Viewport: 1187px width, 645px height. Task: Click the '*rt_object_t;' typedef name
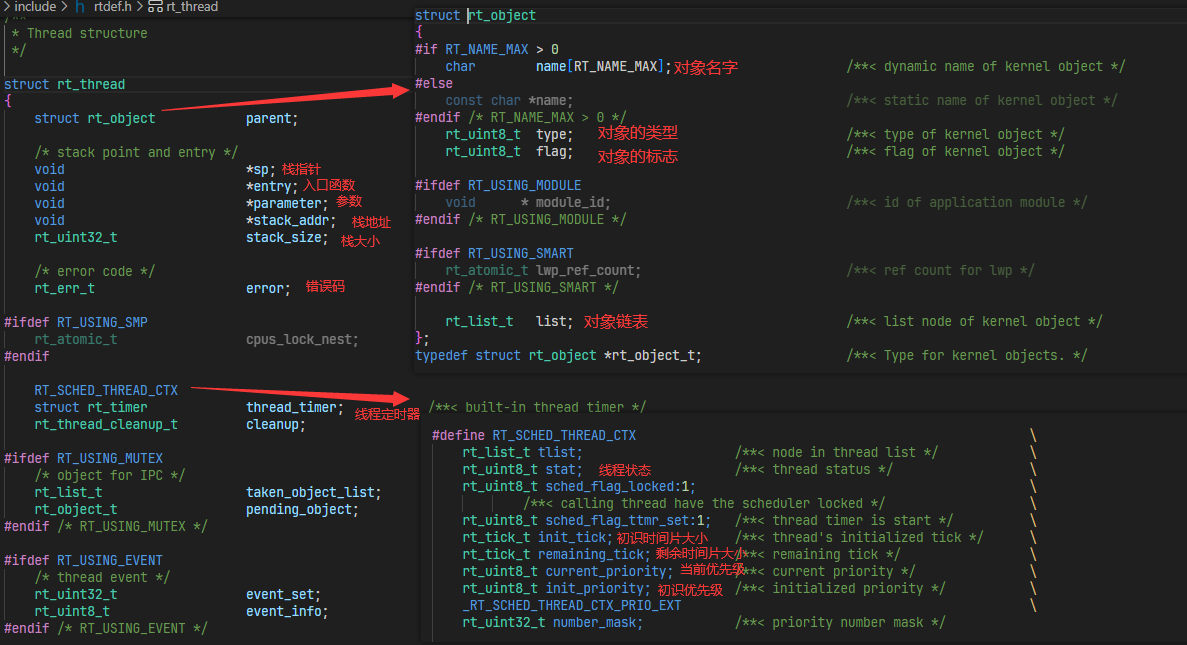(653, 355)
